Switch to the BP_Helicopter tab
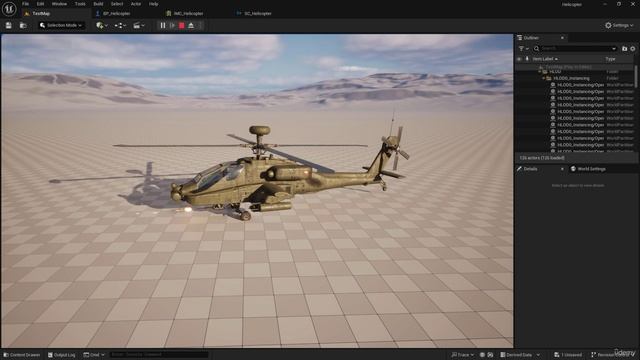Image resolution: width=640 pixels, height=360 pixels. [116, 13]
